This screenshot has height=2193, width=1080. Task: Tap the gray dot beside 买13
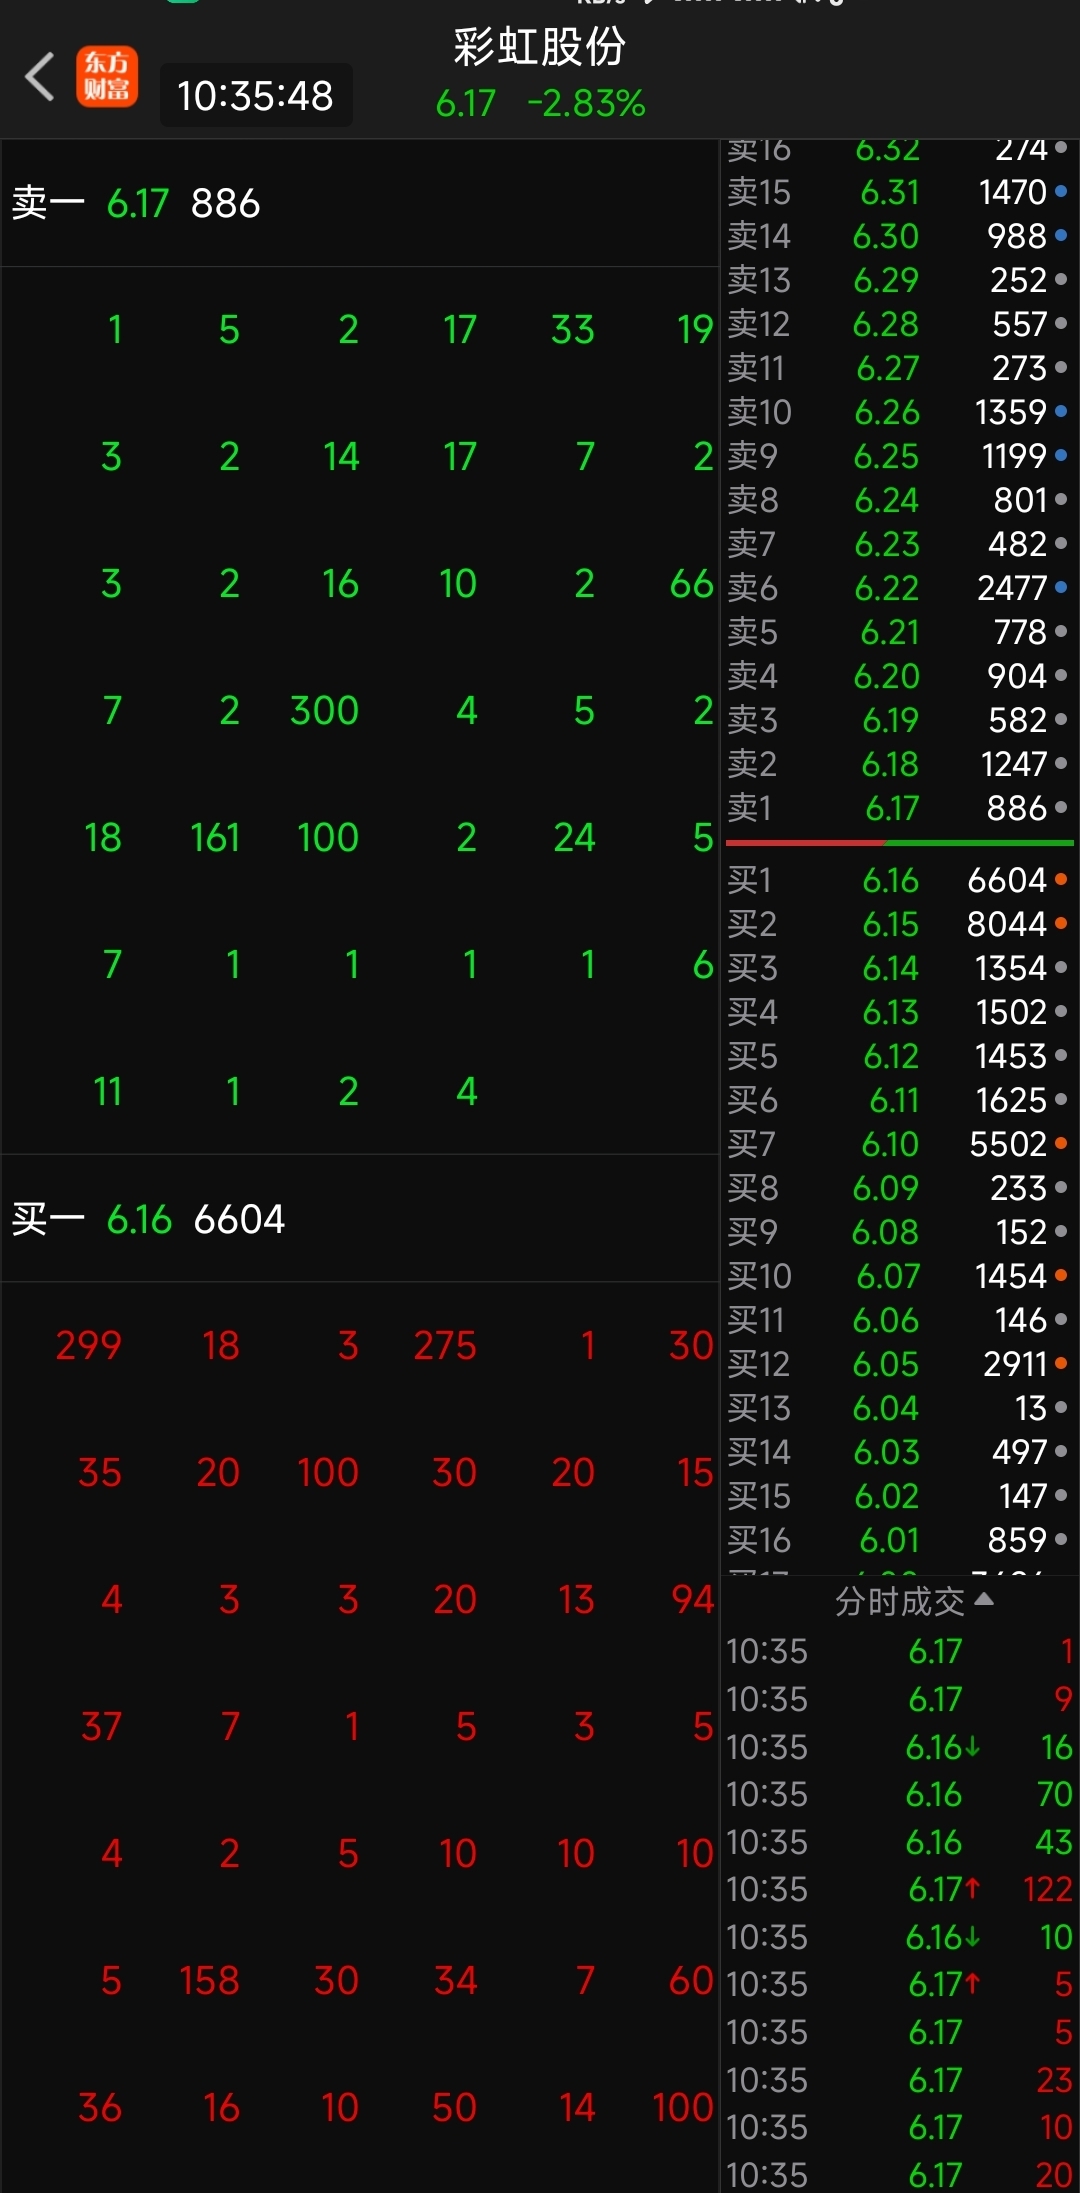click(x=1061, y=1407)
